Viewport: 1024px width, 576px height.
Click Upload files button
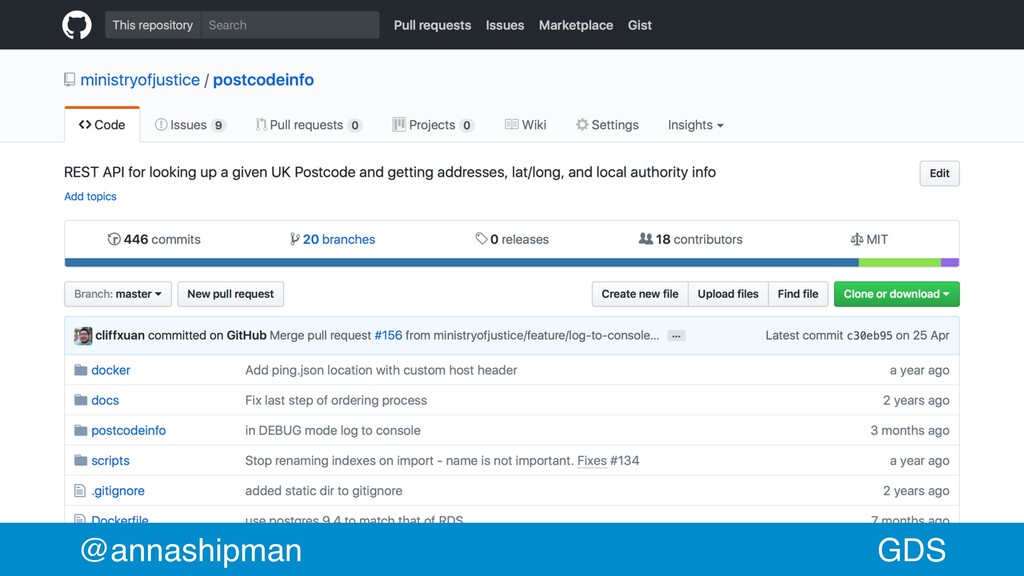click(728, 294)
